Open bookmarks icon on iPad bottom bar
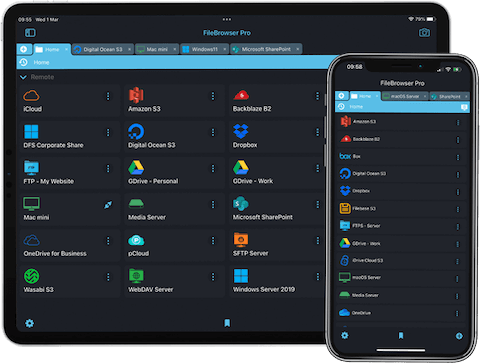The image size is (480, 363). tap(227, 323)
